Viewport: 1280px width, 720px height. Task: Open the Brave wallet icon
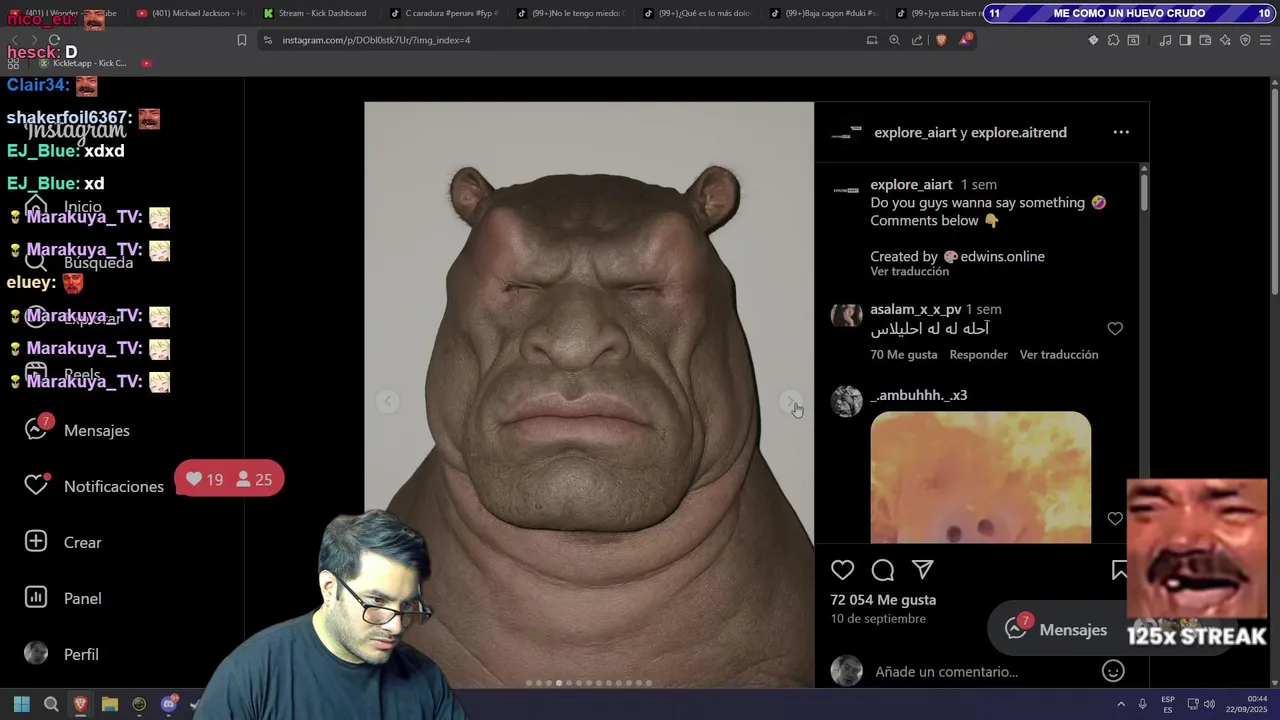(1205, 40)
